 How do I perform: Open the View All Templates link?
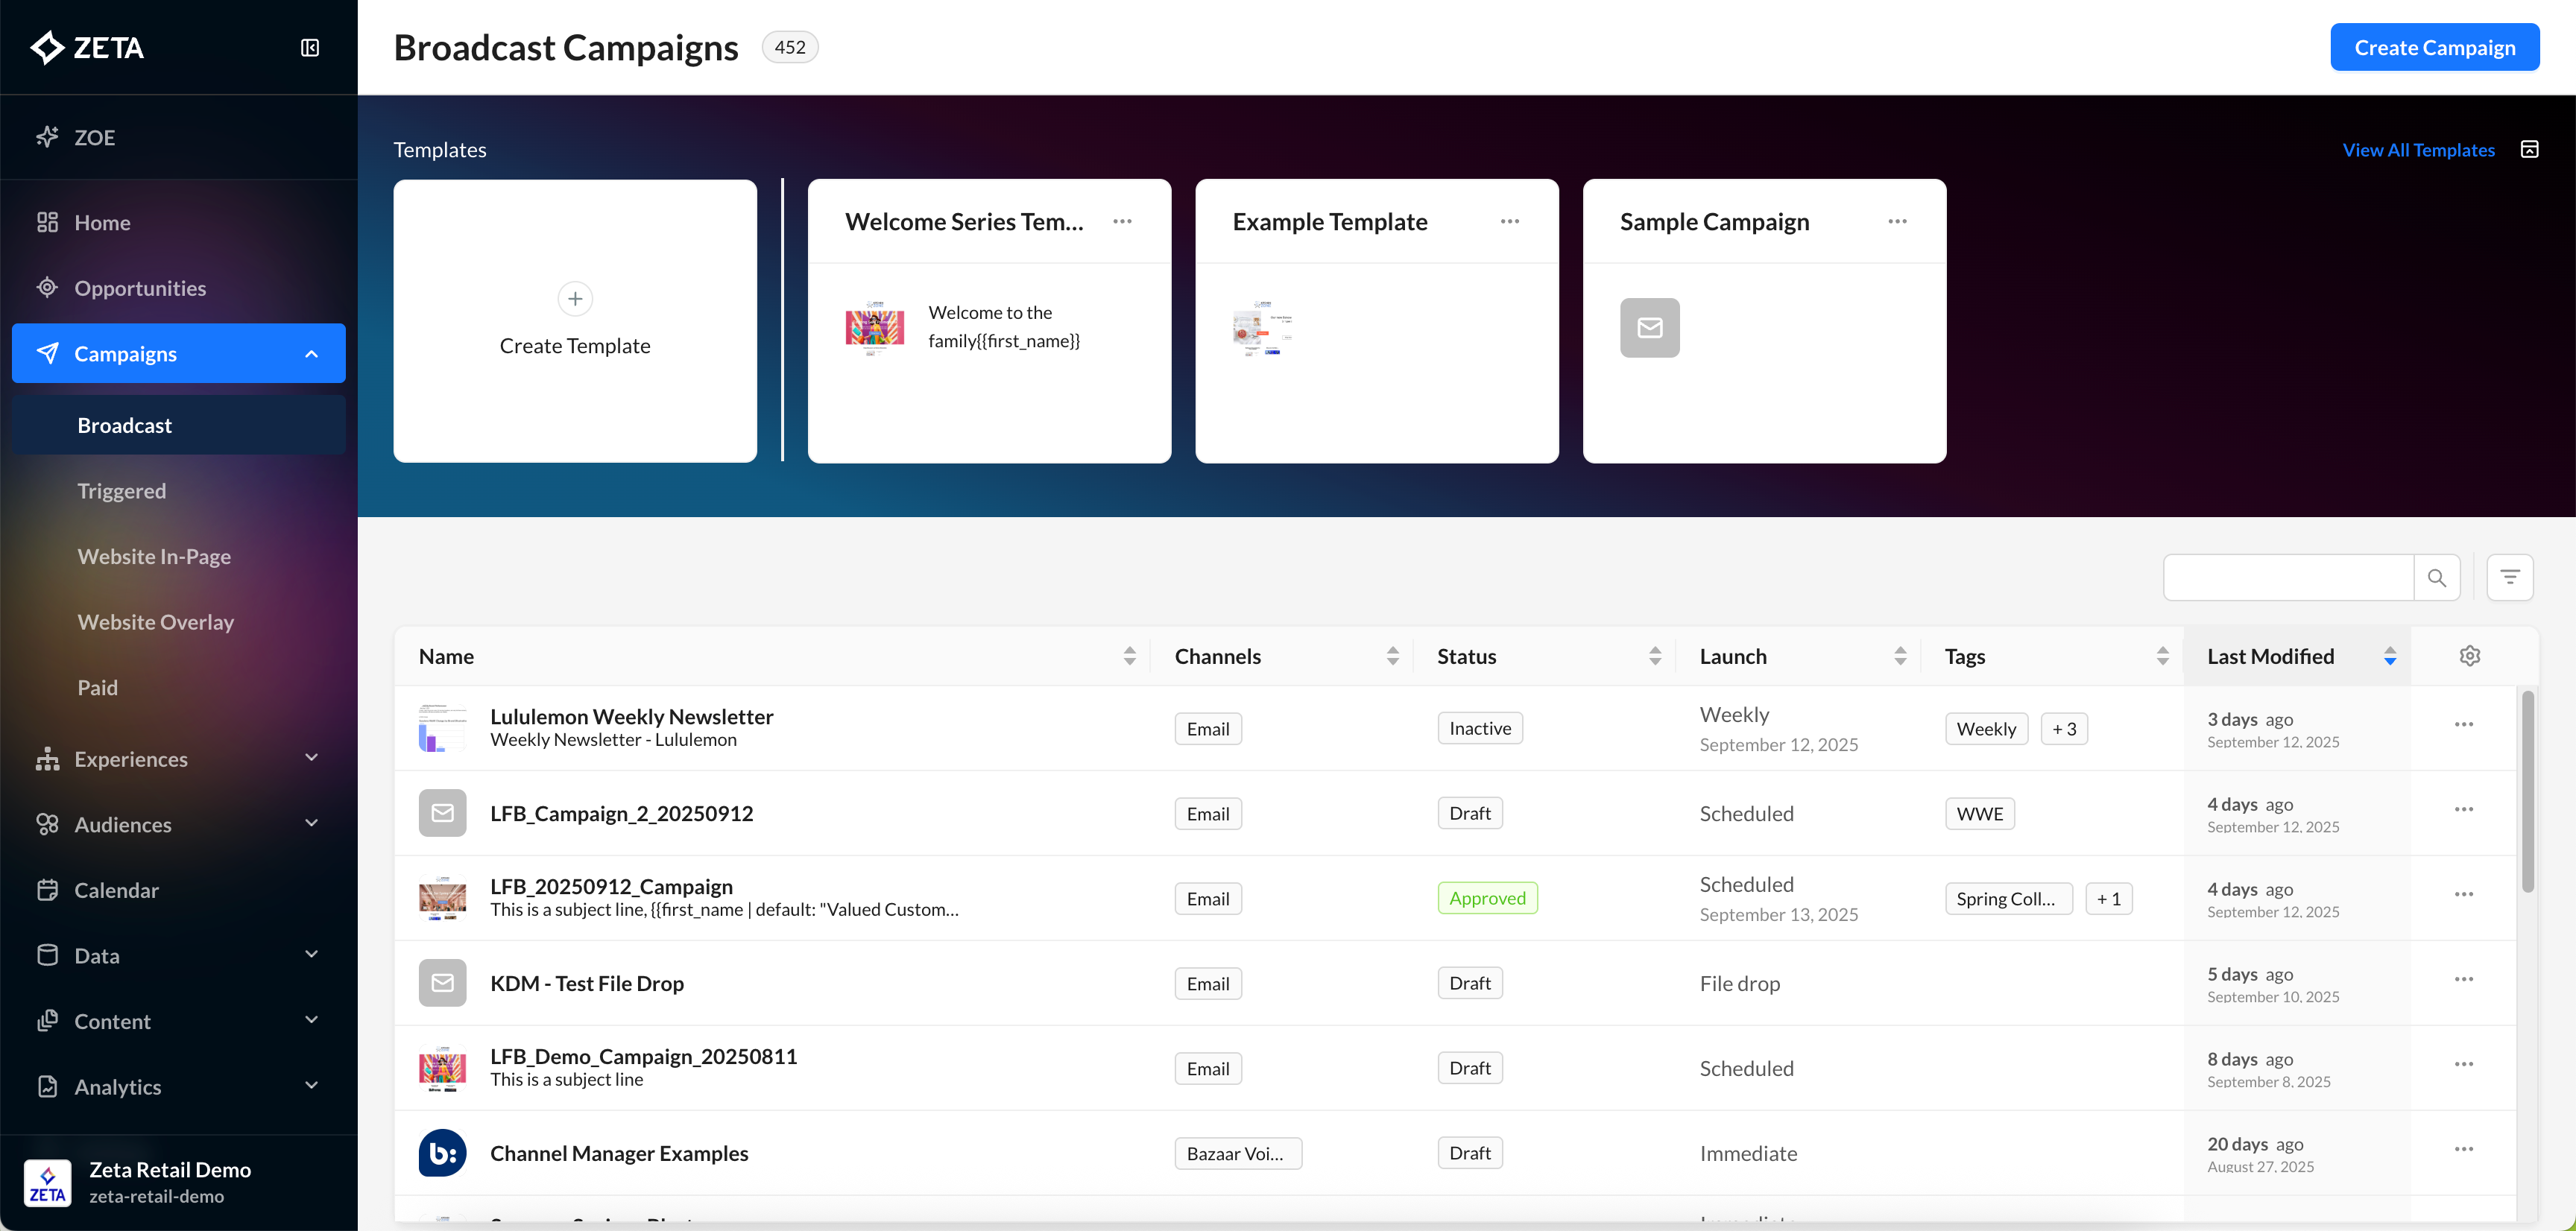pyautogui.click(x=2418, y=150)
